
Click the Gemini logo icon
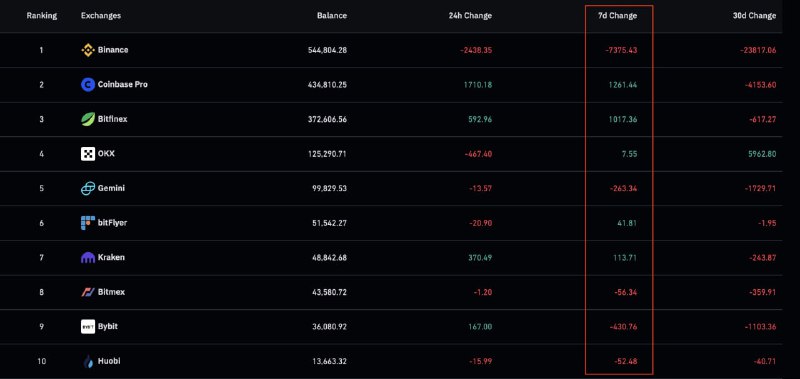coord(88,188)
